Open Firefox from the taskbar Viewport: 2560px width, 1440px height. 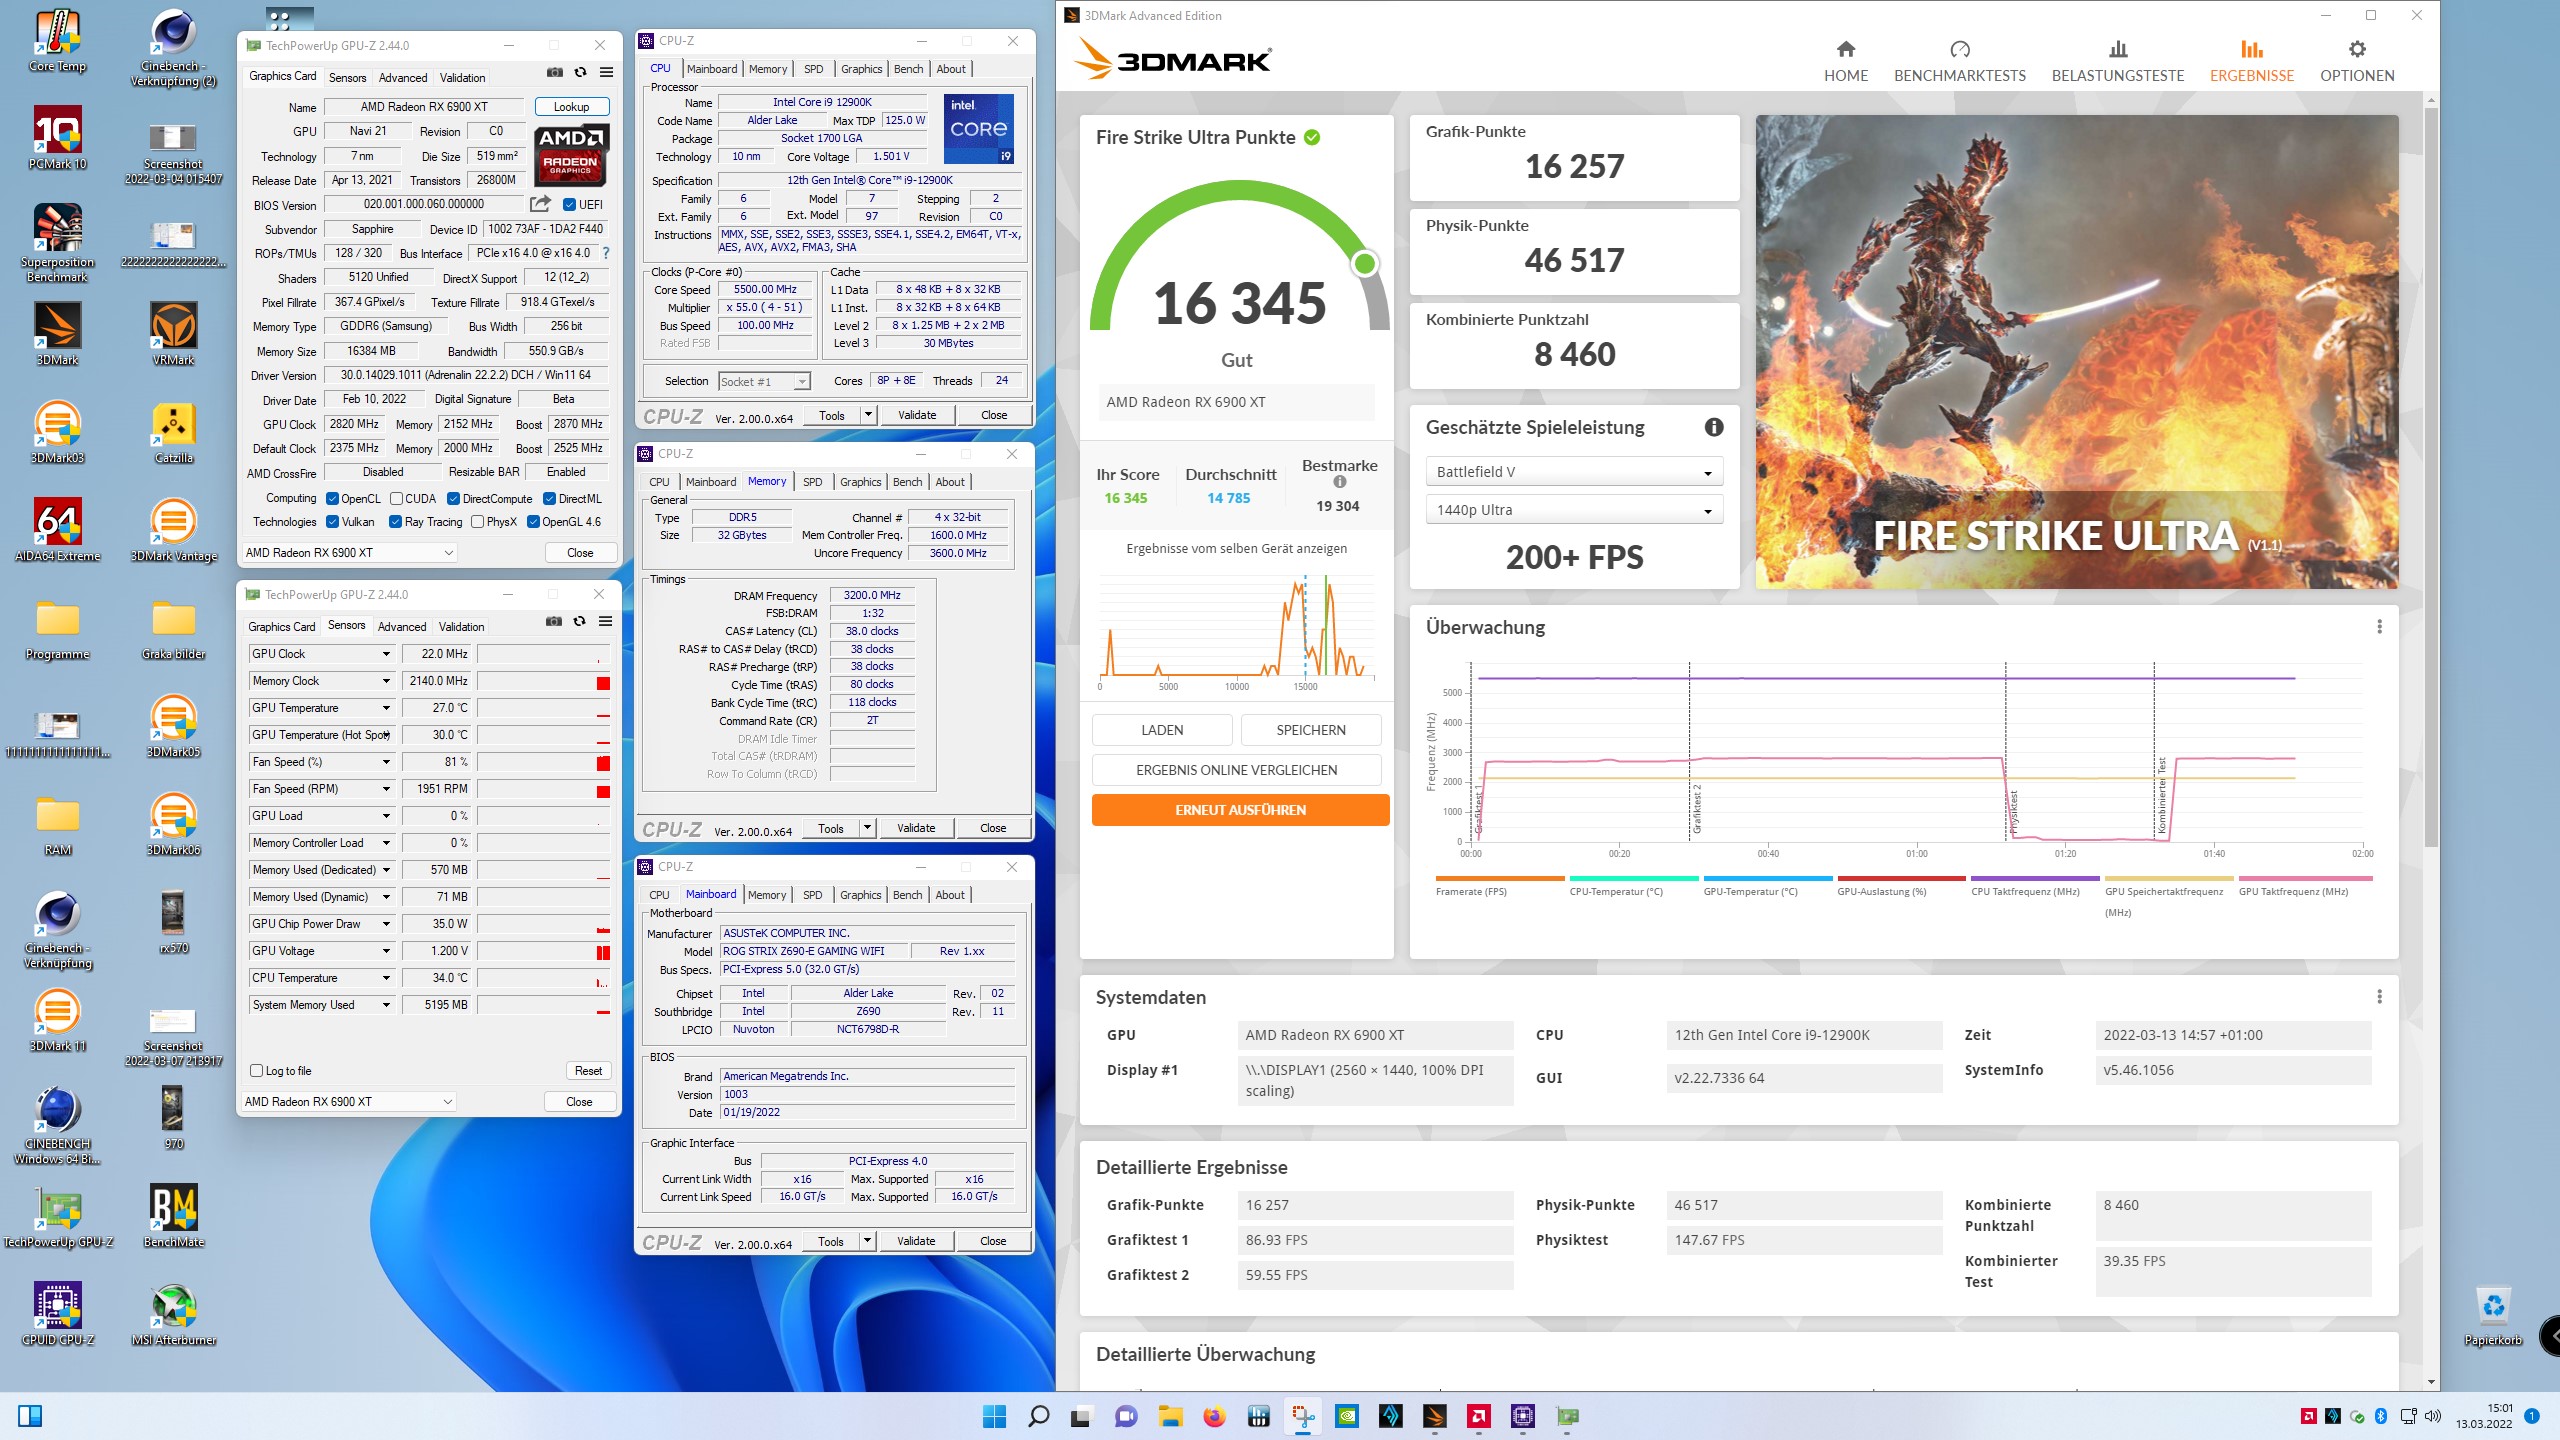tap(1214, 1416)
